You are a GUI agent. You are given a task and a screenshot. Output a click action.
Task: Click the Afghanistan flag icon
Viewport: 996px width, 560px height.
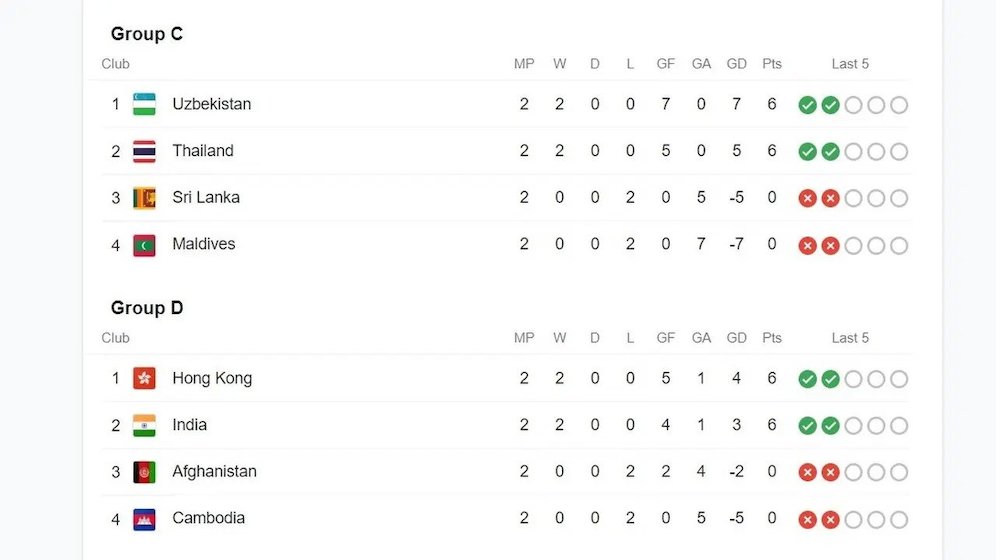click(x=144, y=472)
